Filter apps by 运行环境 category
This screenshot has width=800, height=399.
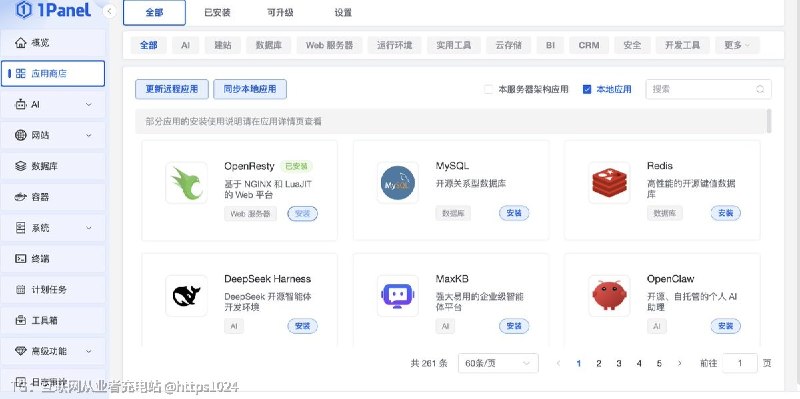[394, 45]
